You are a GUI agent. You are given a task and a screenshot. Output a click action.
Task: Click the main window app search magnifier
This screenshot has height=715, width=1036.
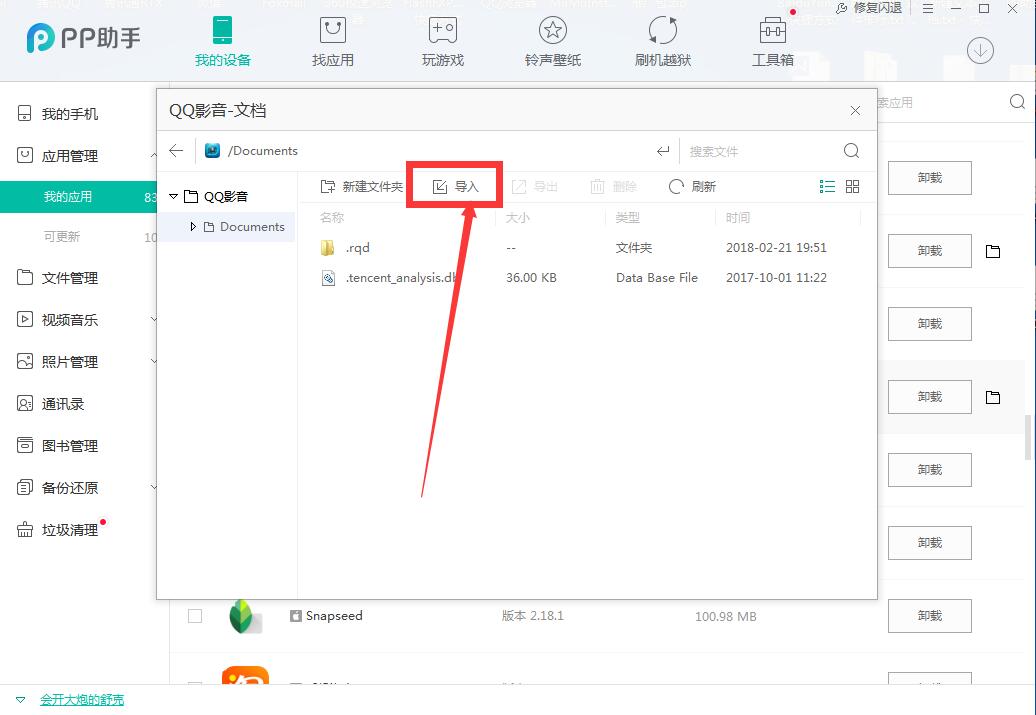(x=1018, y=102)
